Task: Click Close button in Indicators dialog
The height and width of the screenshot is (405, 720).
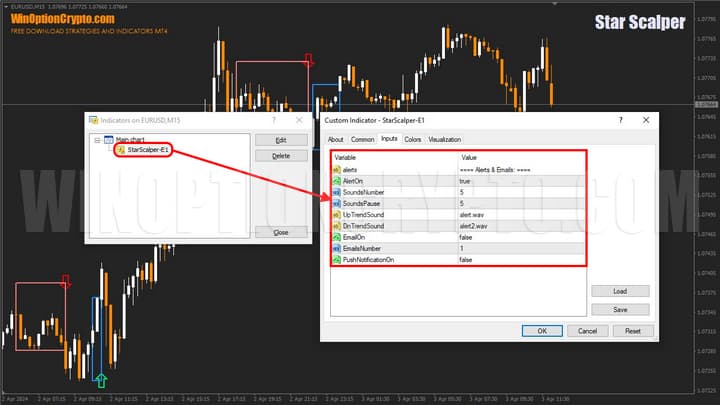Action: click(281, 232)
